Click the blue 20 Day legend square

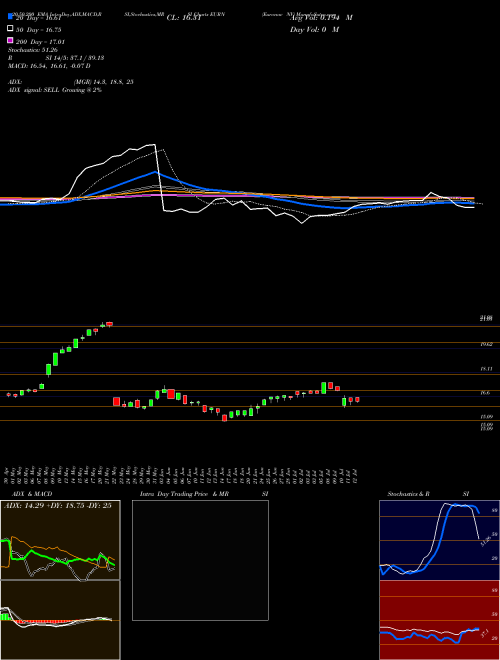[x=10, y=16]
